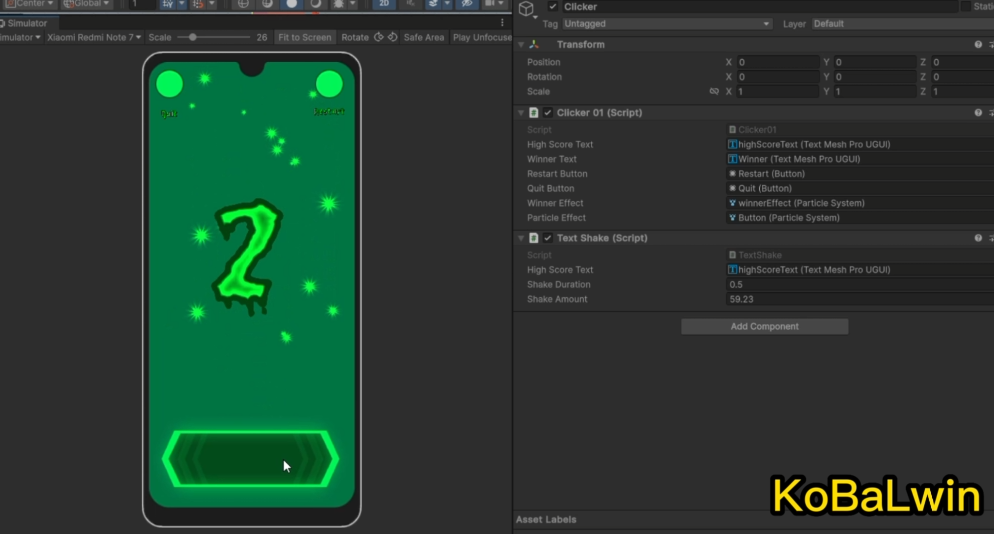Select Winner Text object field
The width and height of the screenshot is (994, 534).
point(860,159)
